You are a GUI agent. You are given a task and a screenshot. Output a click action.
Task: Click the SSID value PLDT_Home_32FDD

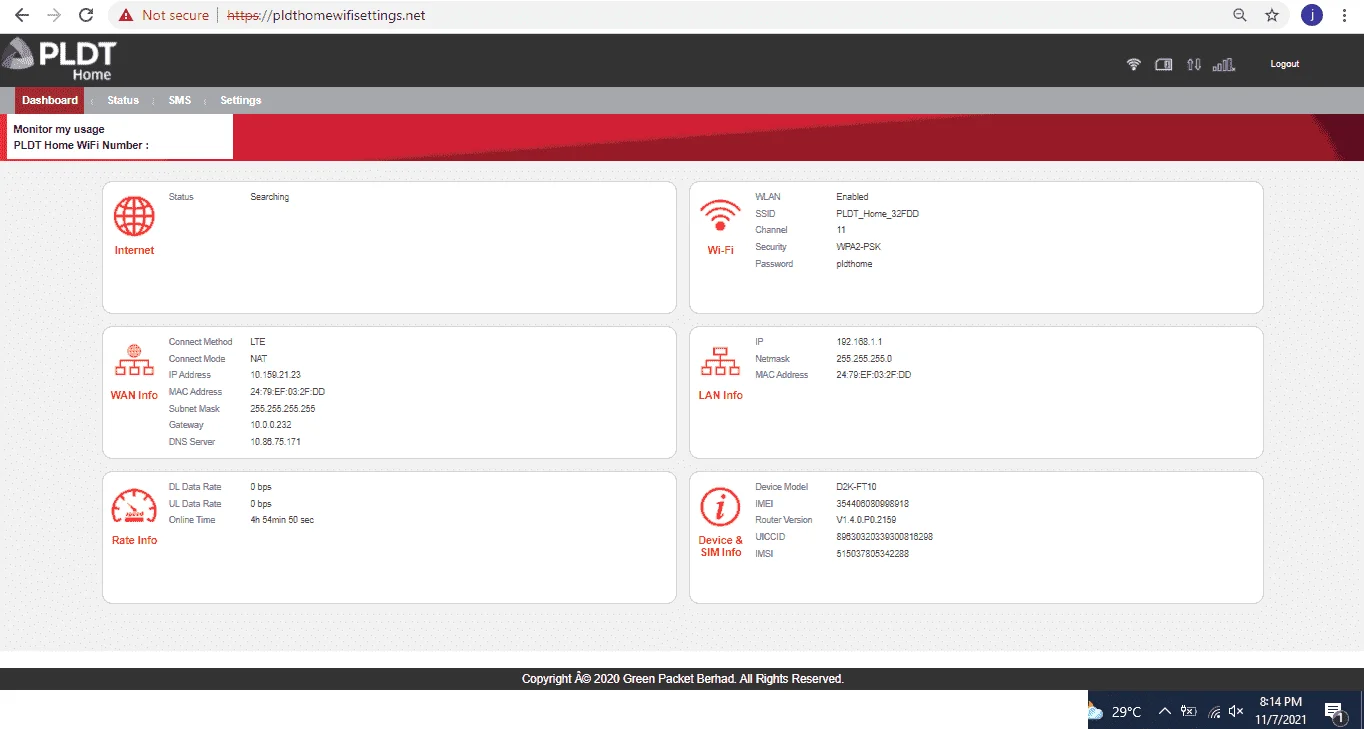(877, 214)
